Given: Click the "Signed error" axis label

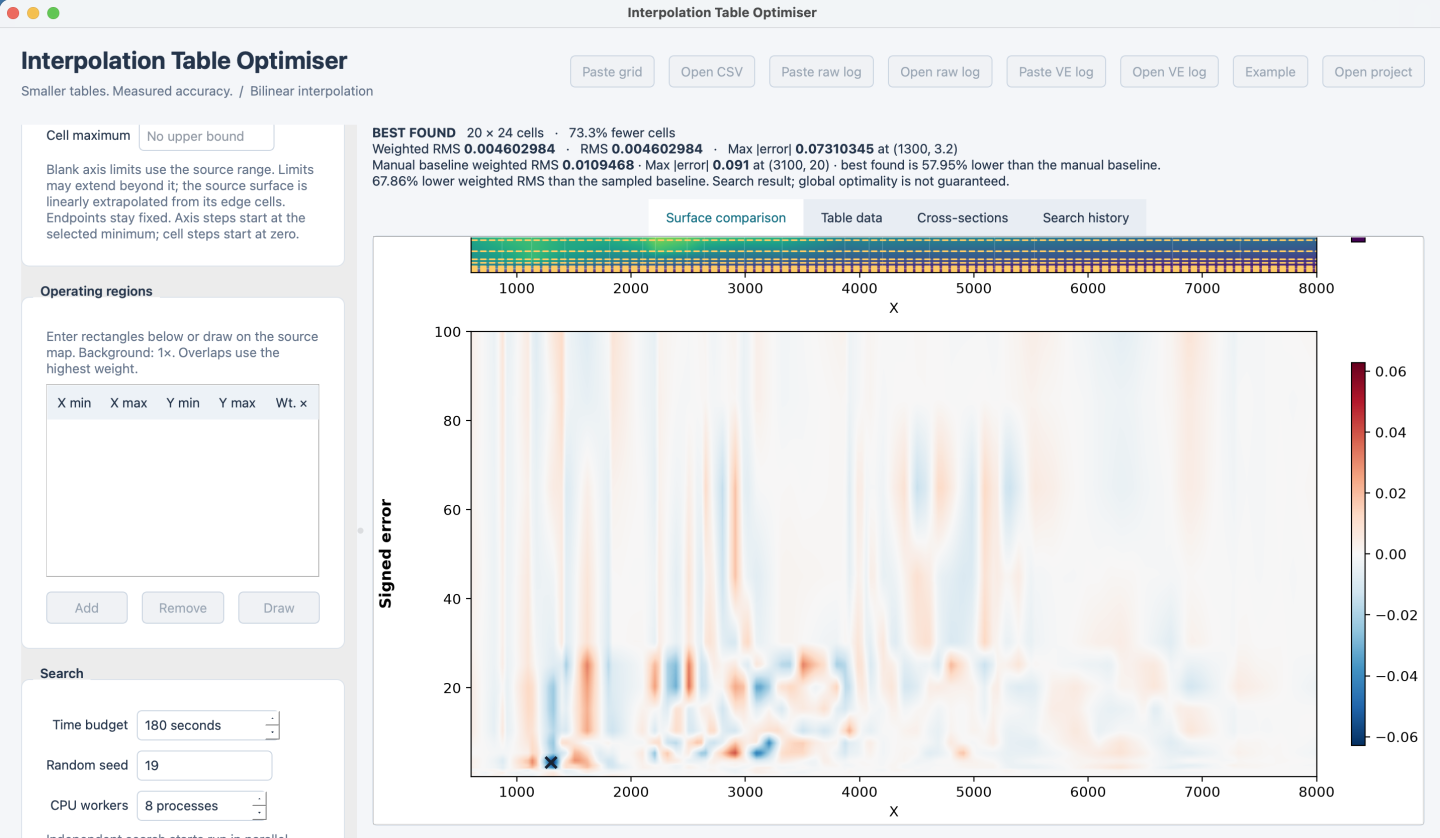Looking at the screenshot, I should point(385,554).
